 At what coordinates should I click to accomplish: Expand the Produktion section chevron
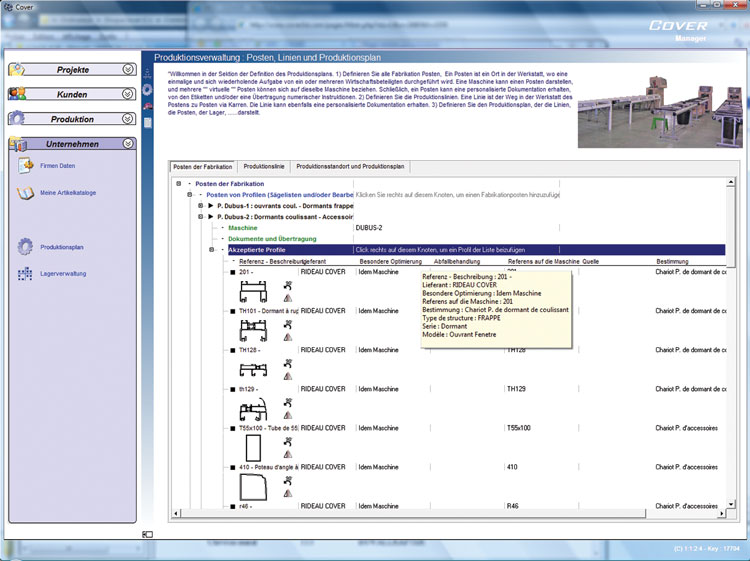128,119
